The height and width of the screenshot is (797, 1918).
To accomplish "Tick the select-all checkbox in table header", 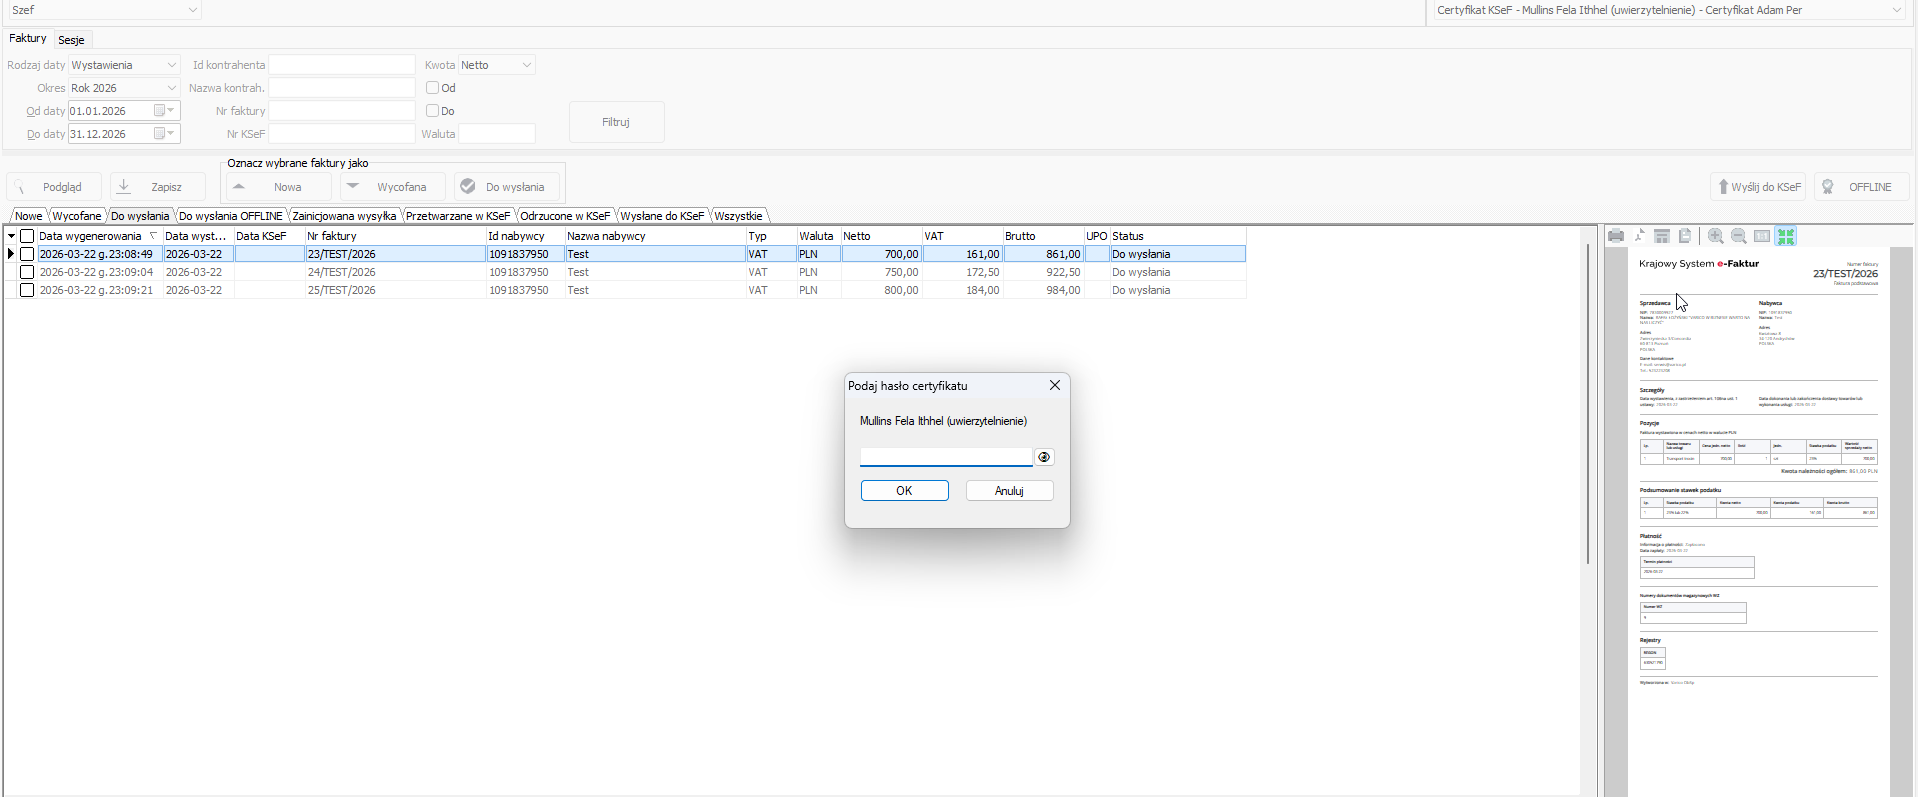I will click(27, 236).
